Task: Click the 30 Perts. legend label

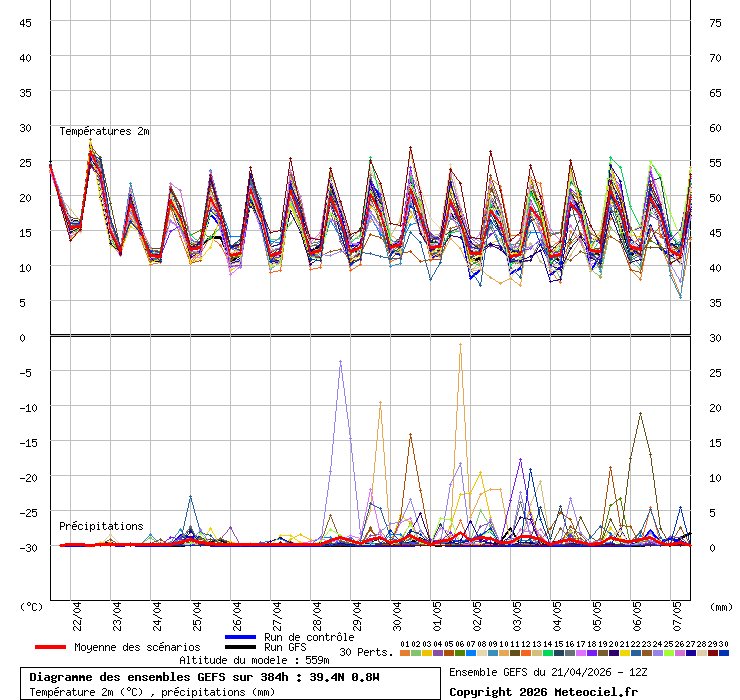Action: 365,652
